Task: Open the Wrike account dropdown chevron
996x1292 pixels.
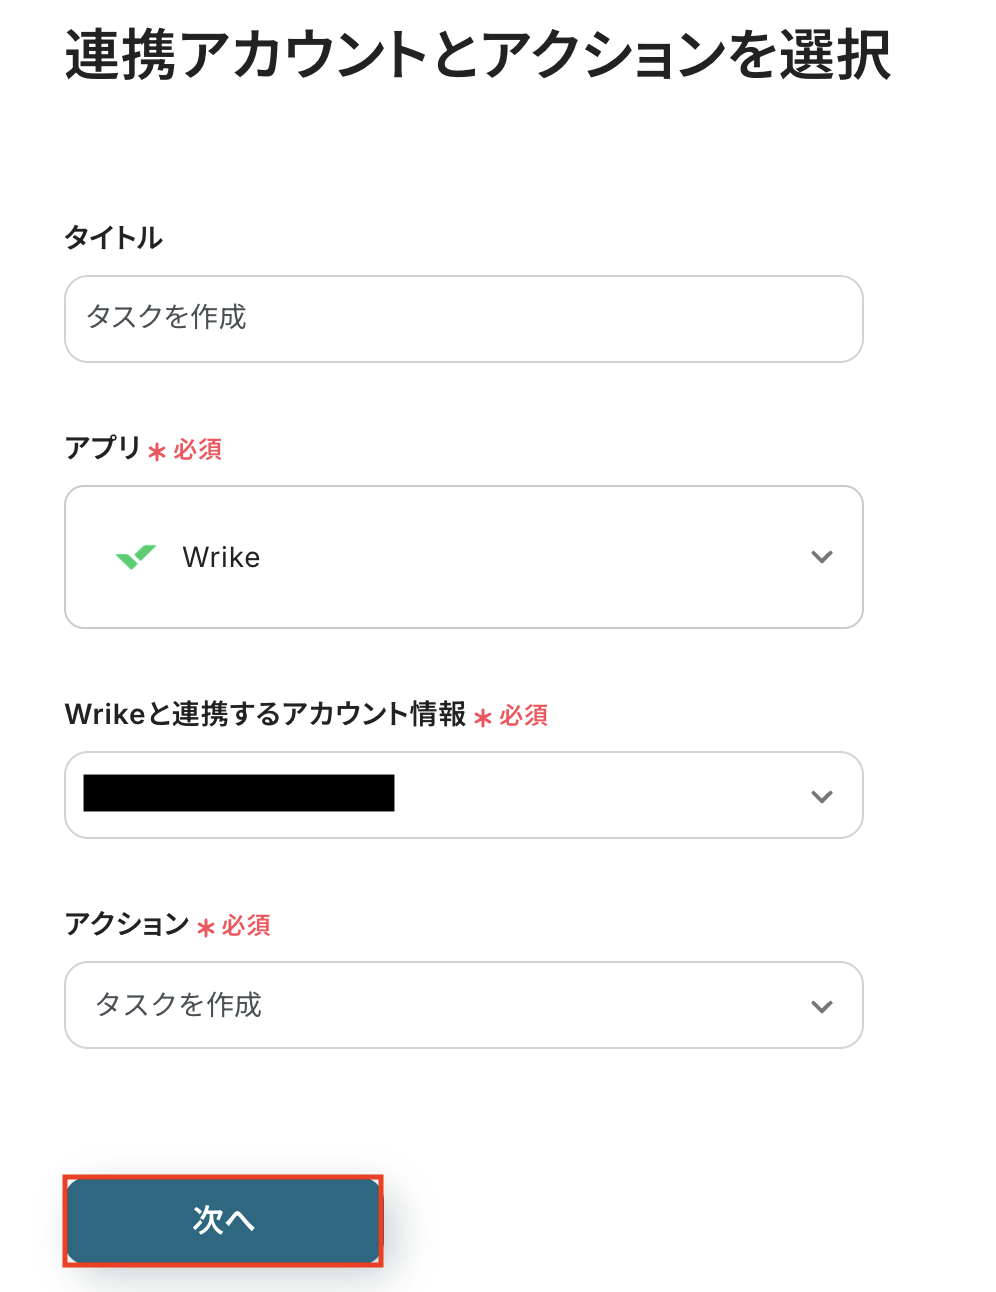Action: [x=821, y=796]
